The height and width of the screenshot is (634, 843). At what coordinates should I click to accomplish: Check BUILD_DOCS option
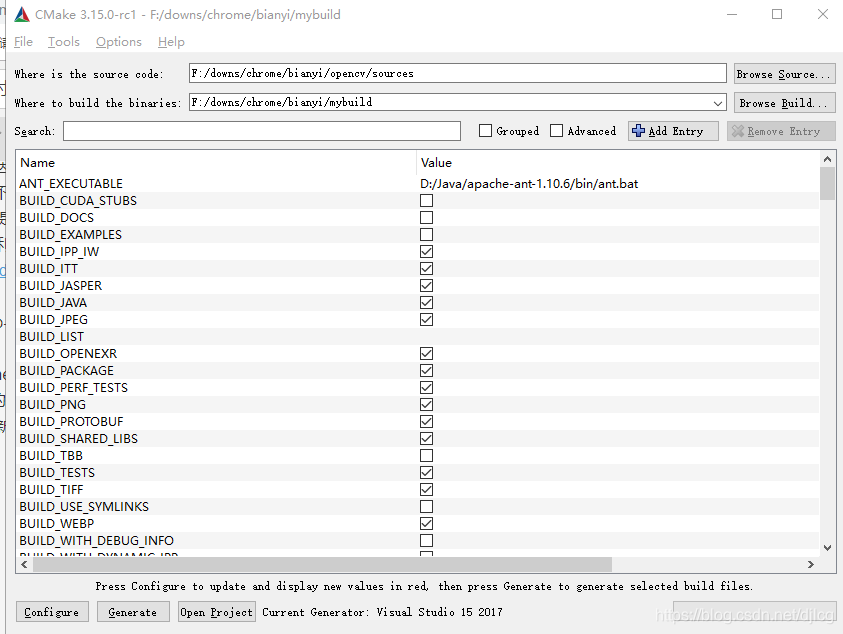point(426,217)
